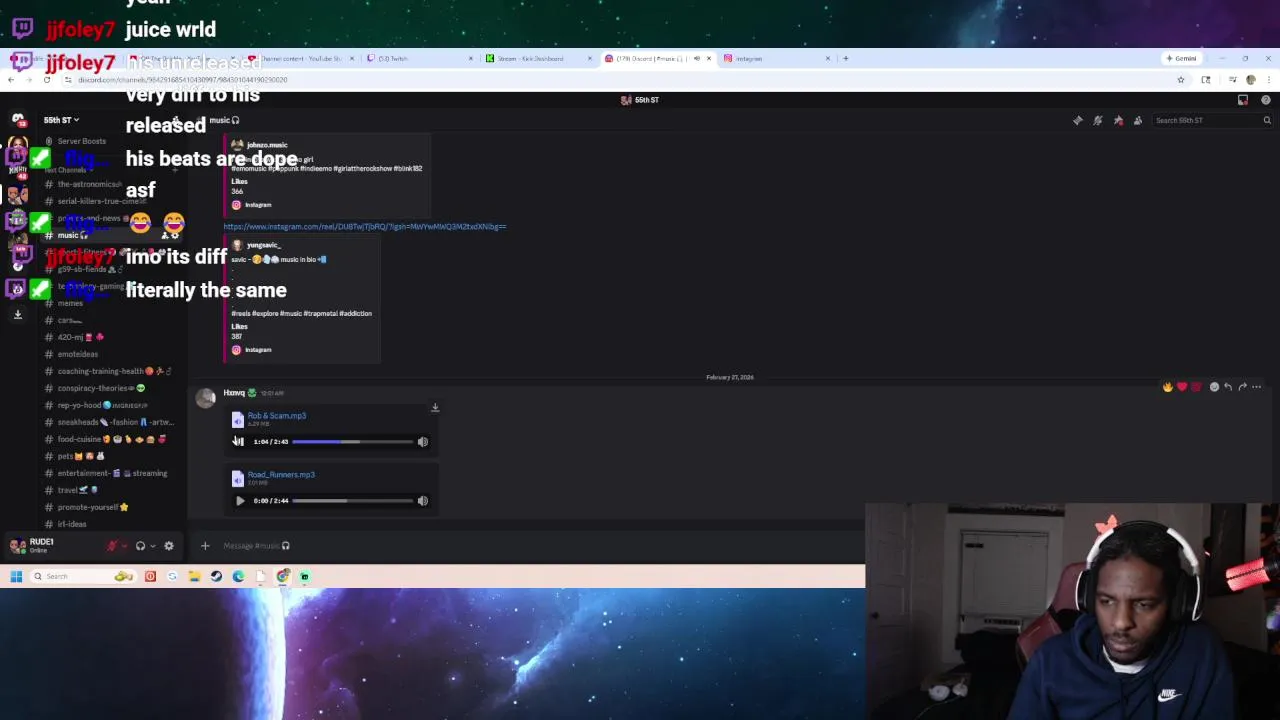
Task: Open Discord User Settings gear
Action: pyautogui.click(x=169, y=546)
